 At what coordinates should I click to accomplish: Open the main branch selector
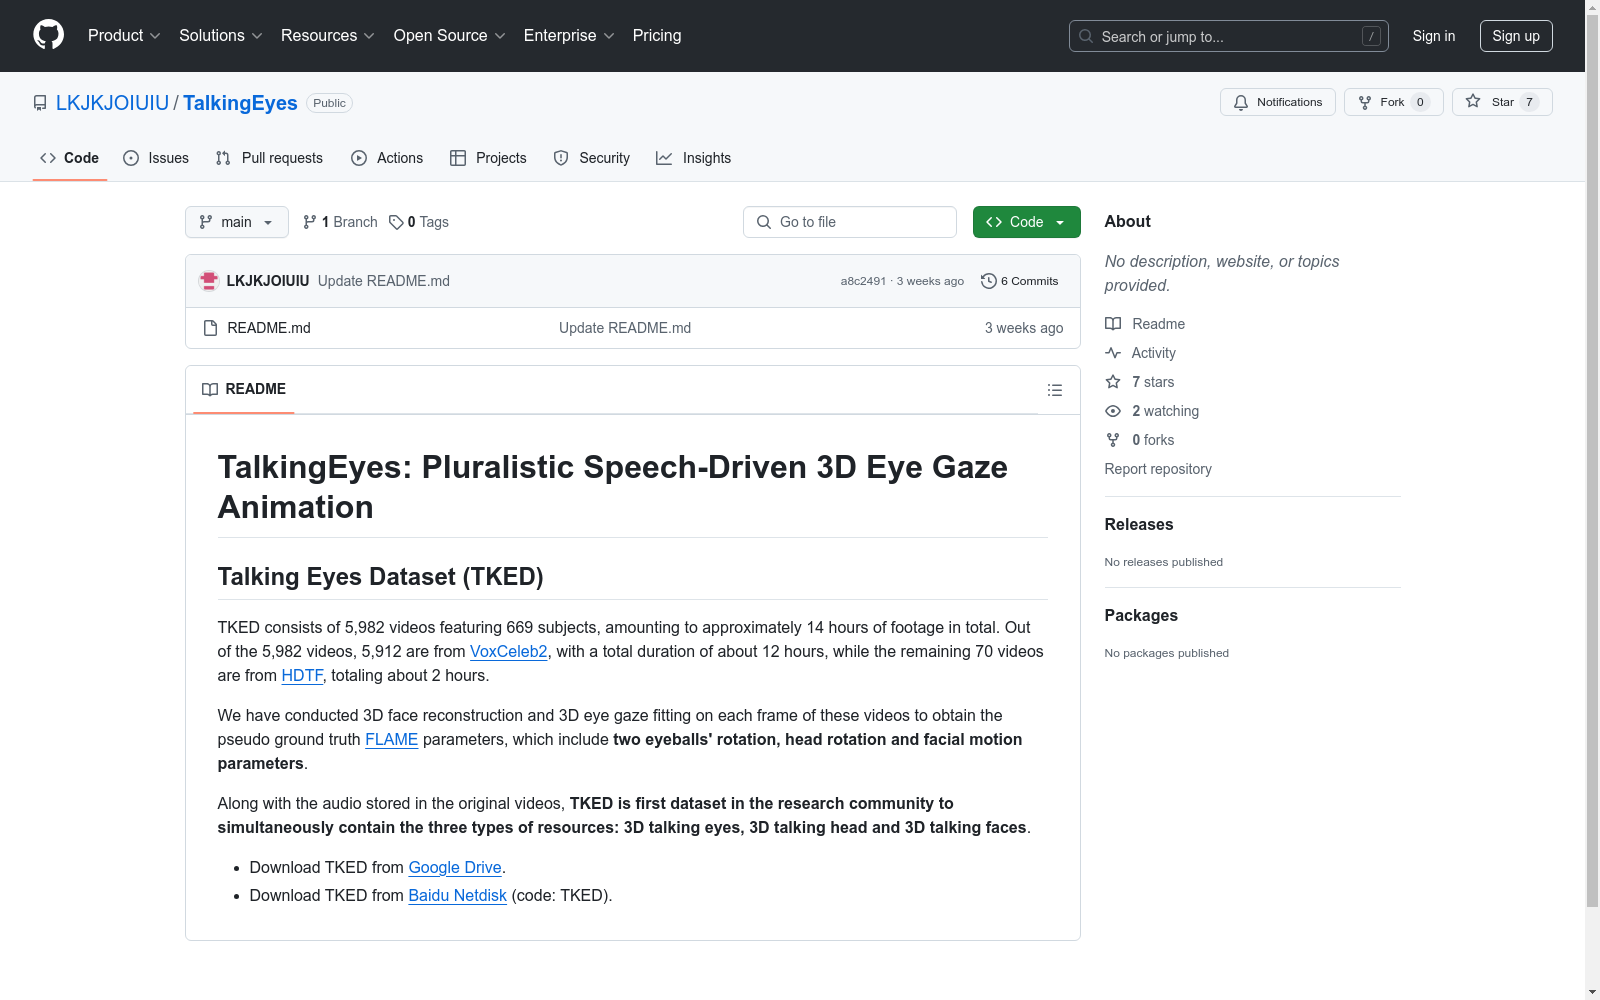(237, 222)
